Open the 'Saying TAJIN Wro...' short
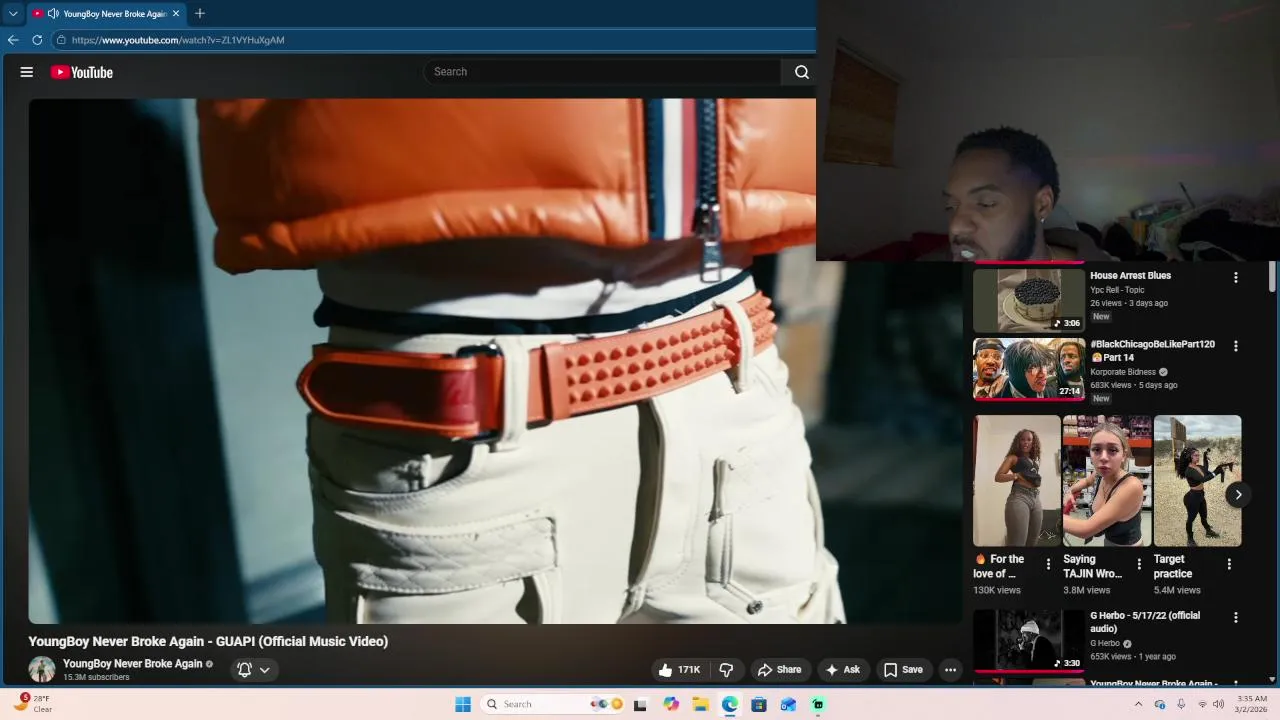This screenshot has height=720, width=1280. (1107, 481)
